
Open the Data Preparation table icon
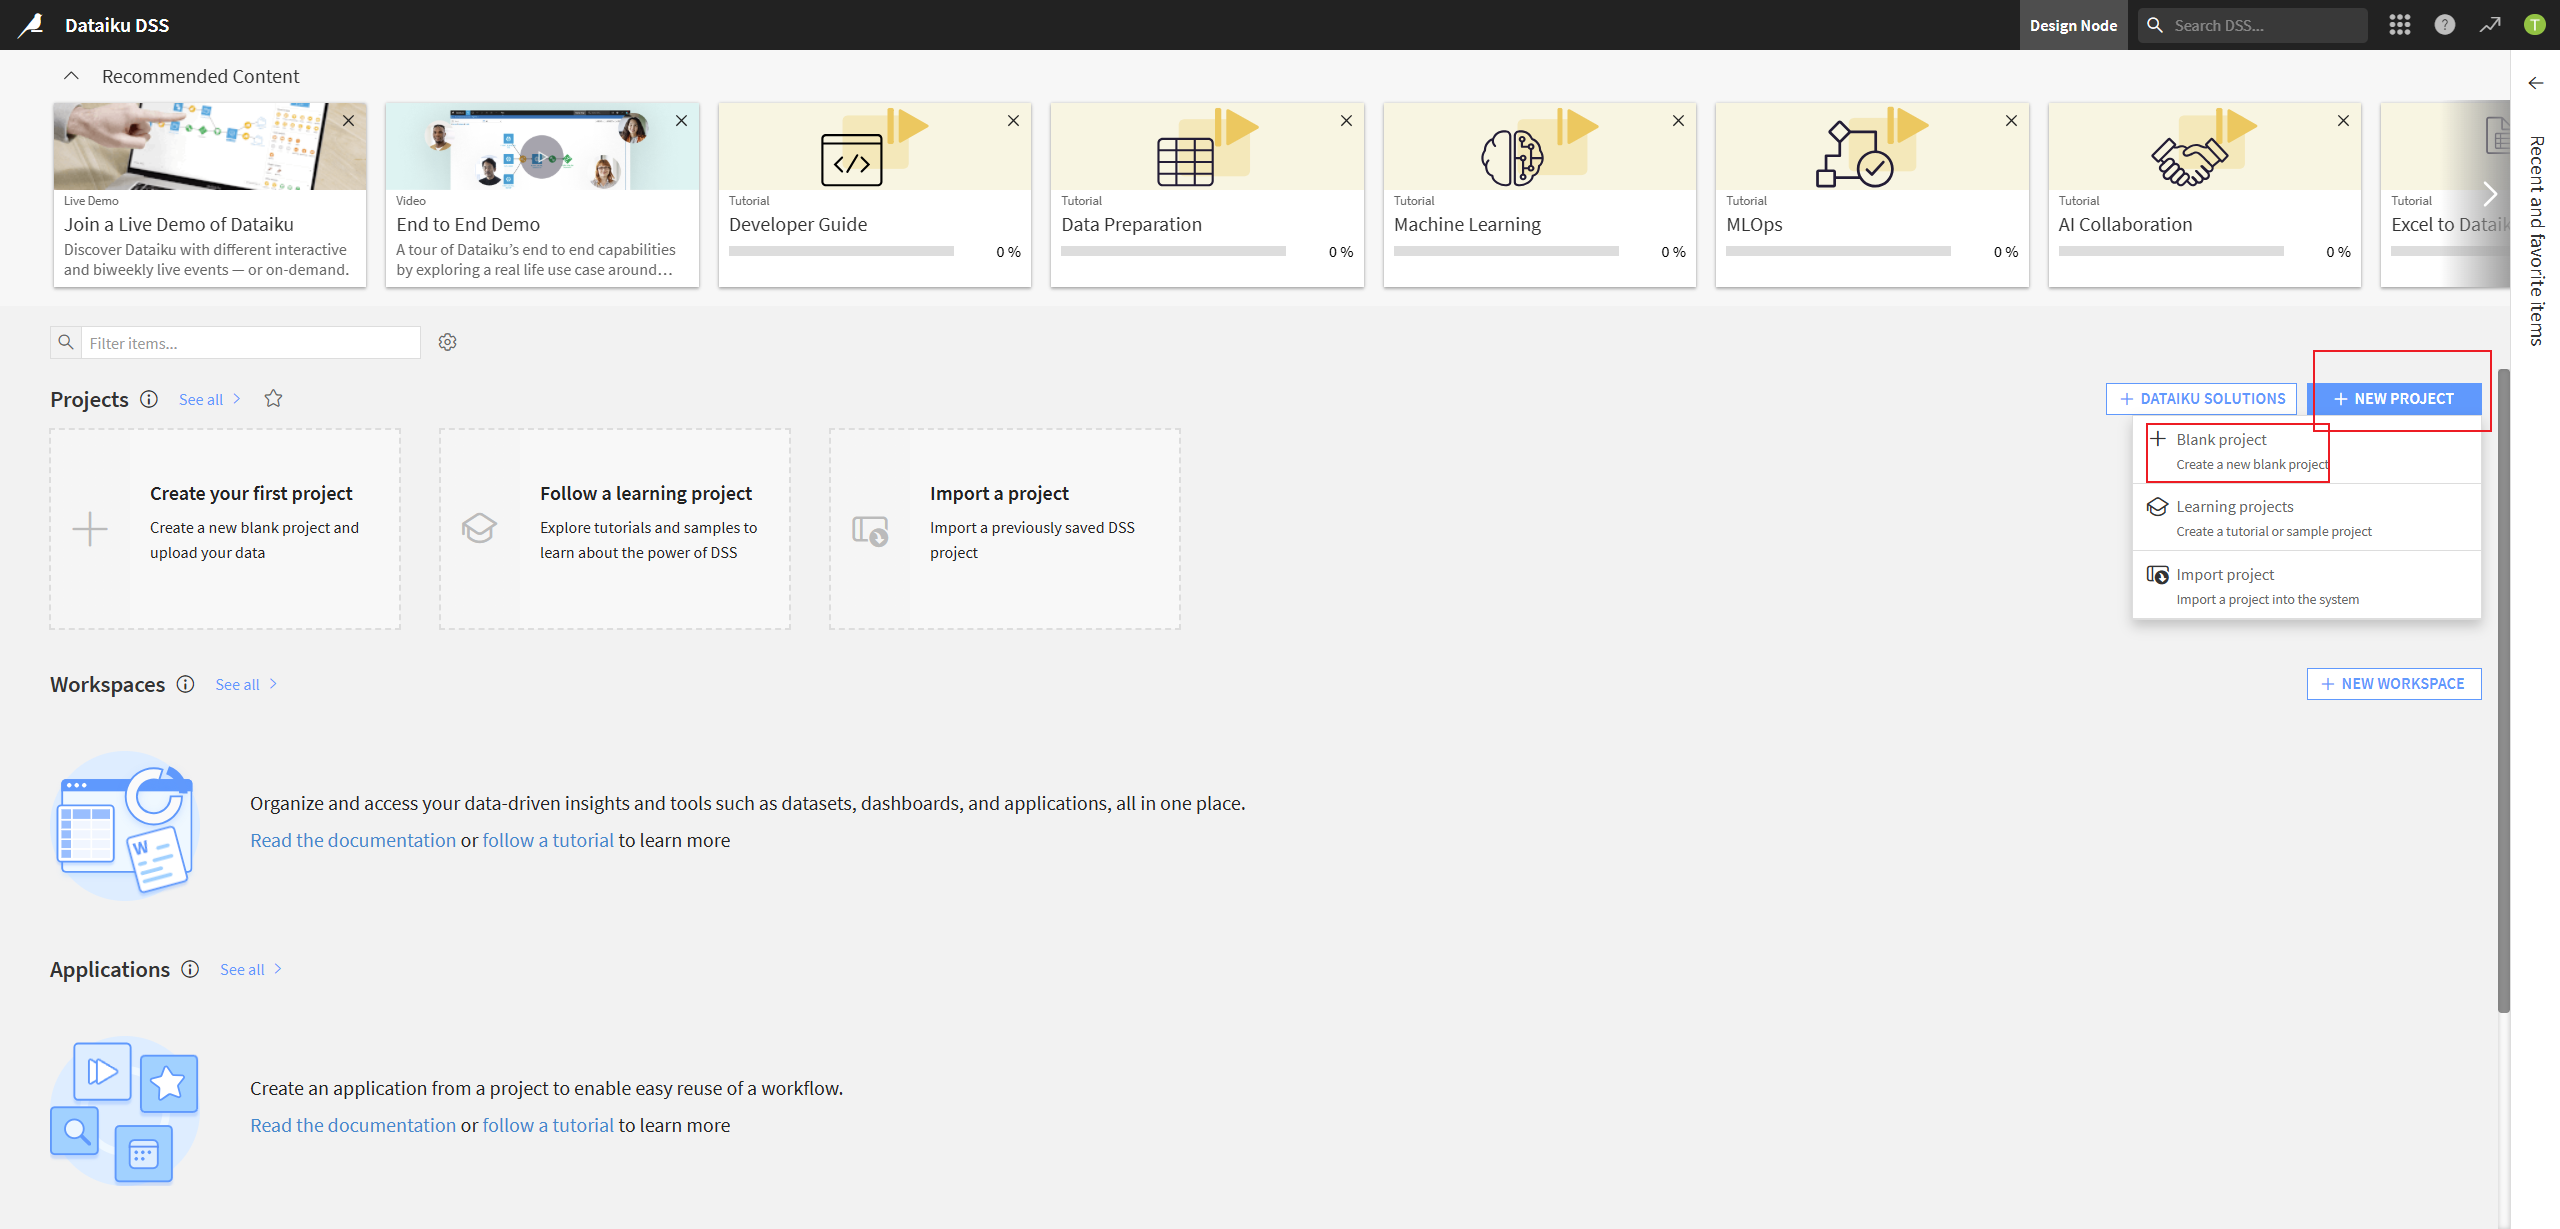tap(1185, 162)
